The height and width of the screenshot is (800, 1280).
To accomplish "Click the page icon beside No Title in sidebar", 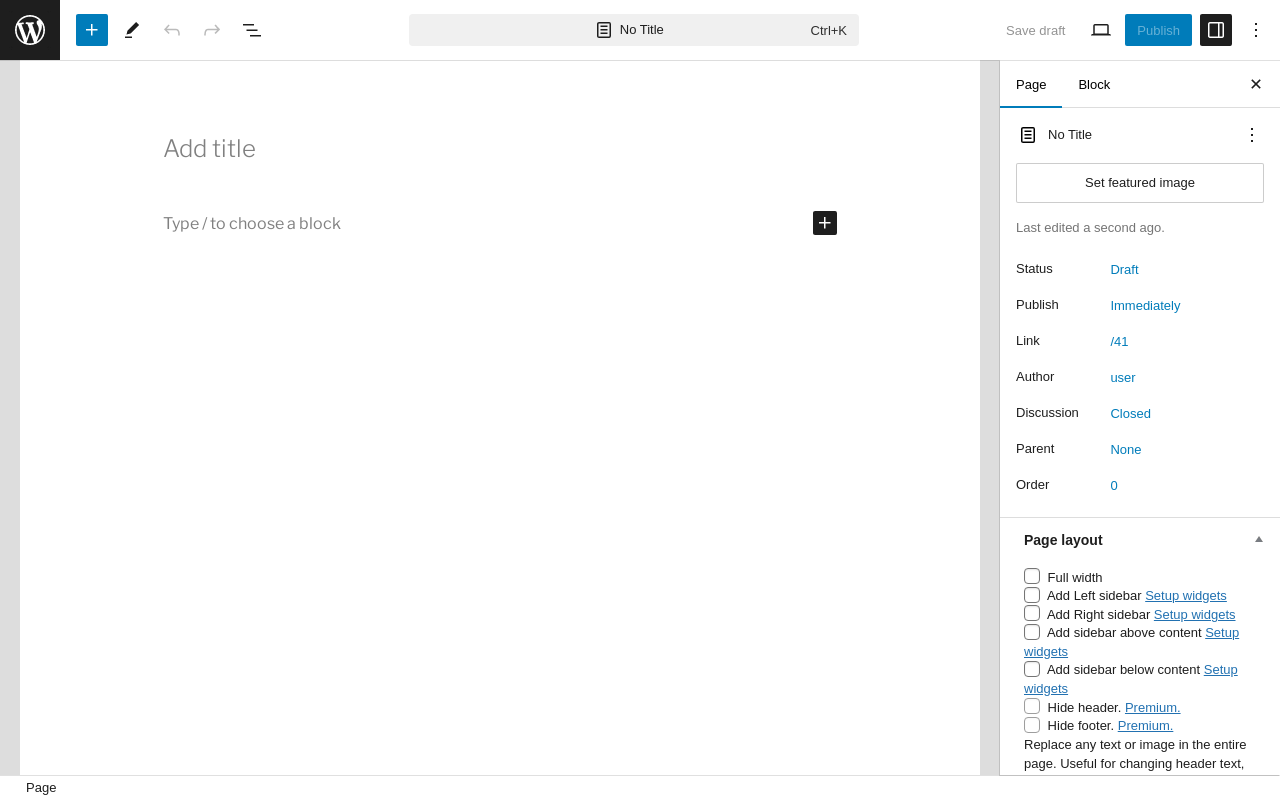I will [1028, 135].
